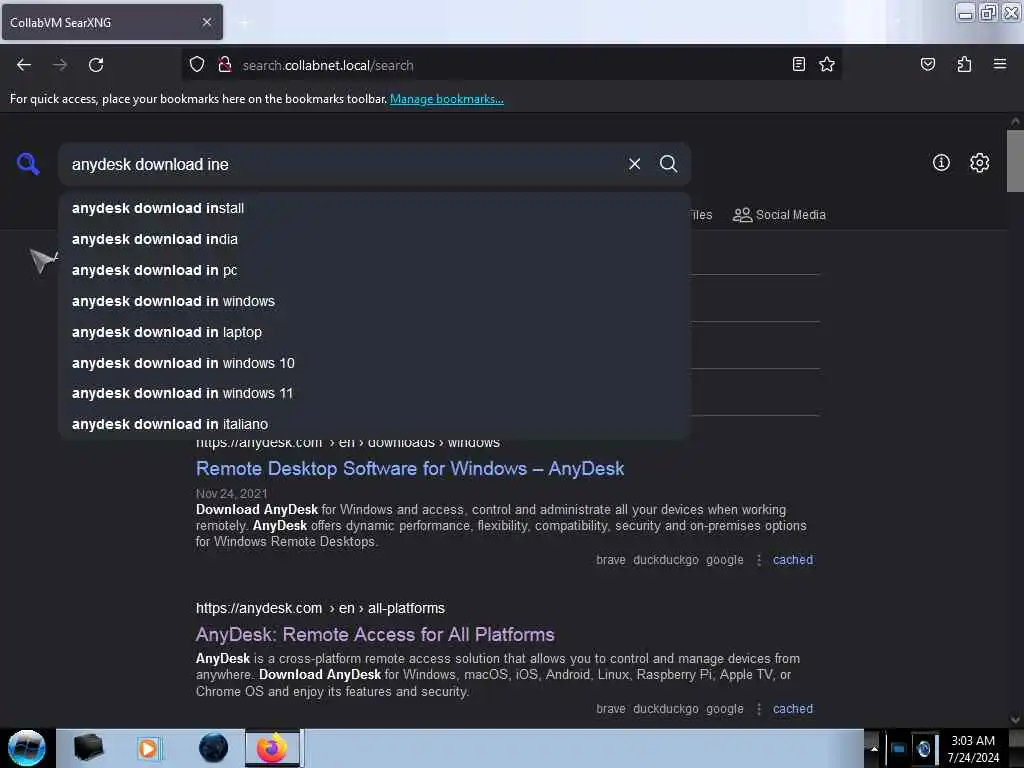Toggle reader view icon in address bar

pyautogui.click(x=798, y=64)
